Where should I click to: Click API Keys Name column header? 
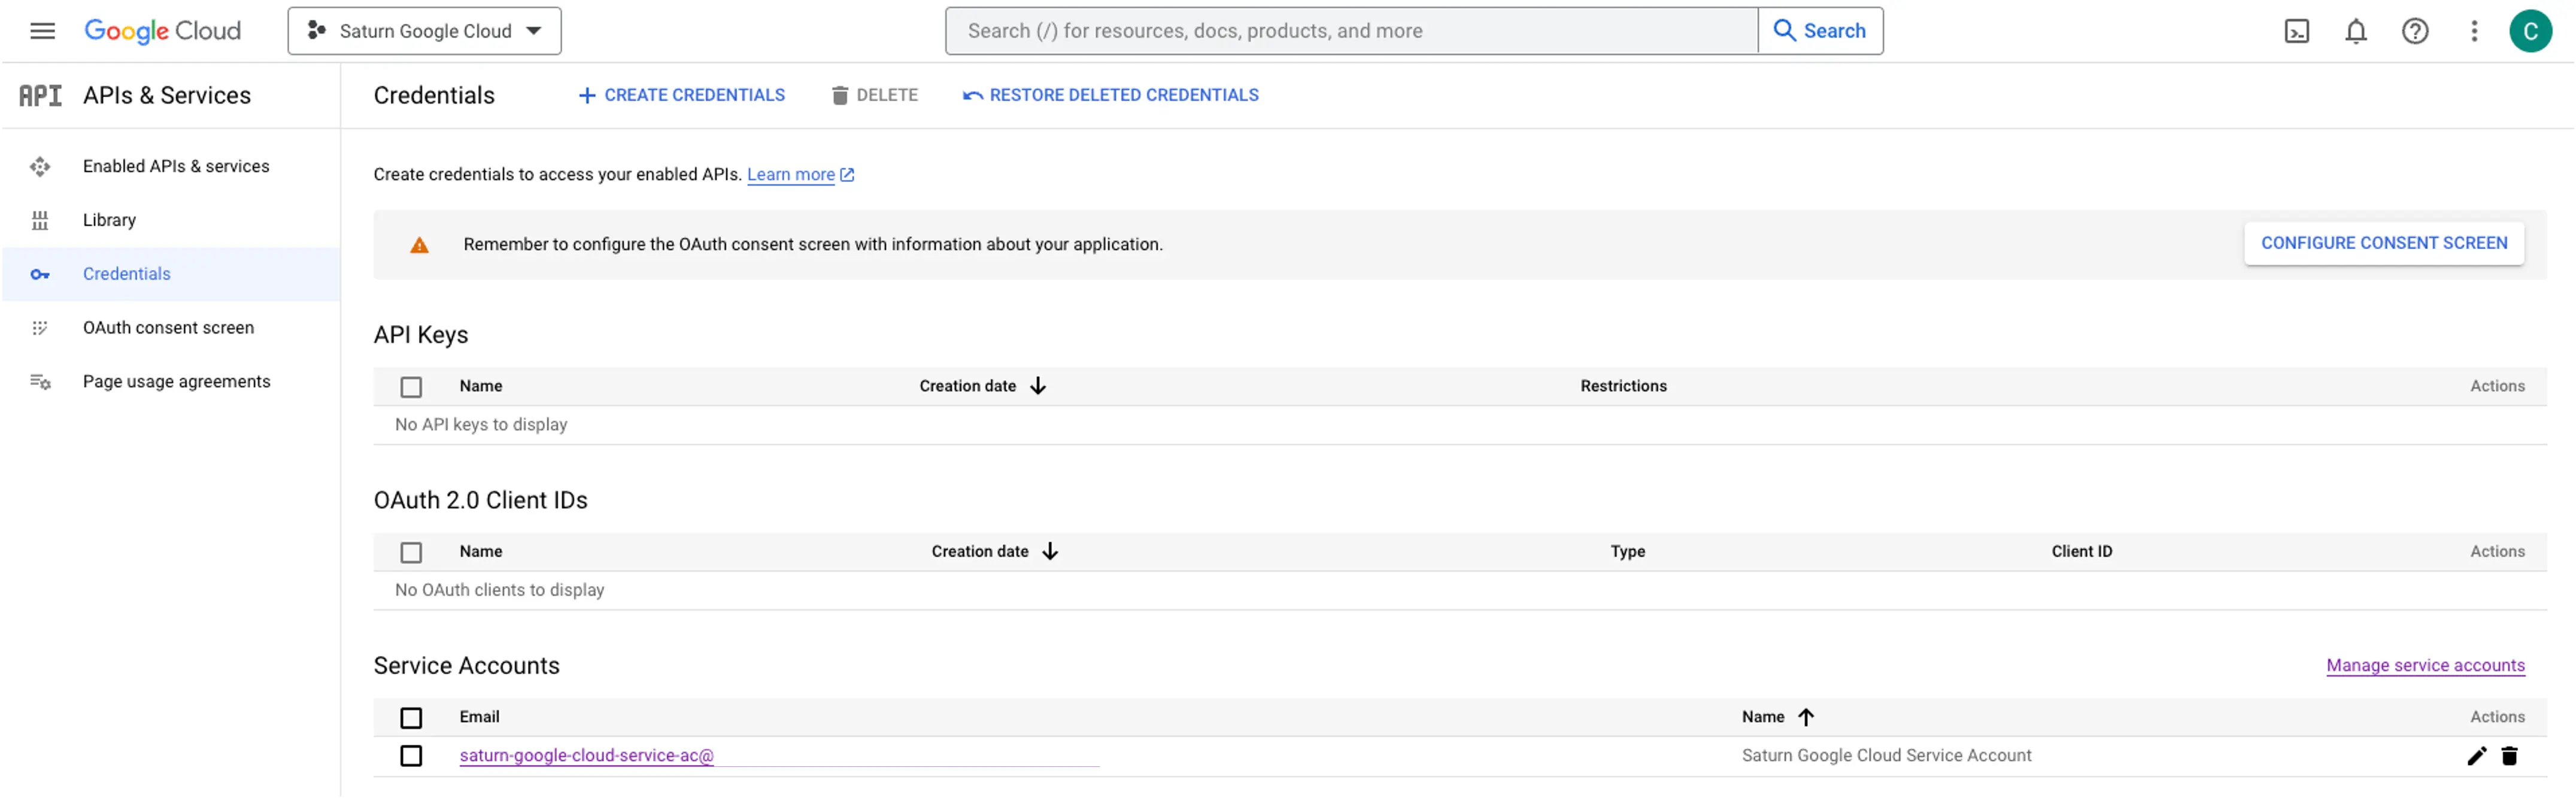[x=481, y=386]
